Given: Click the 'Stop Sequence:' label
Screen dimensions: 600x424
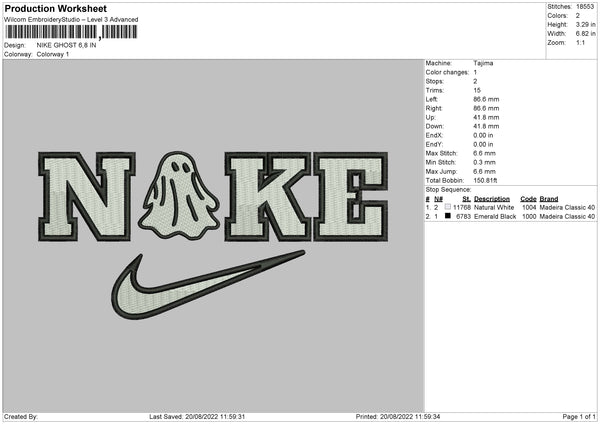Looking at the screenshot, I should [448, 190].
